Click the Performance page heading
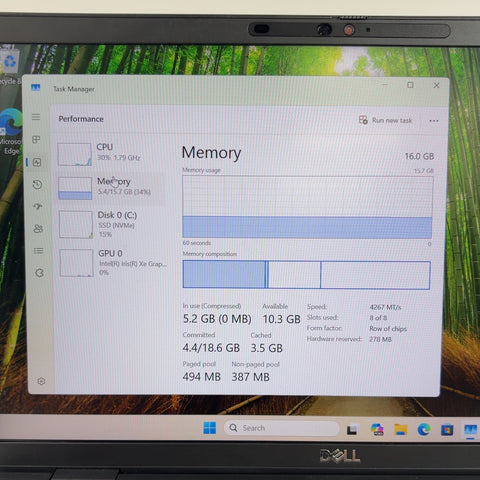480x480 pixels. pos(81,119)
